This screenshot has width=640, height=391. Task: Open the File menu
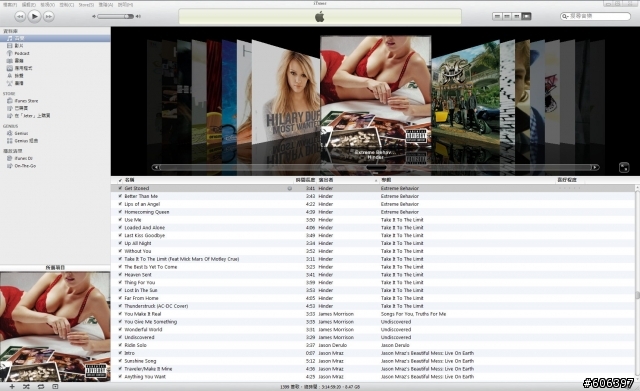[10, 4]
